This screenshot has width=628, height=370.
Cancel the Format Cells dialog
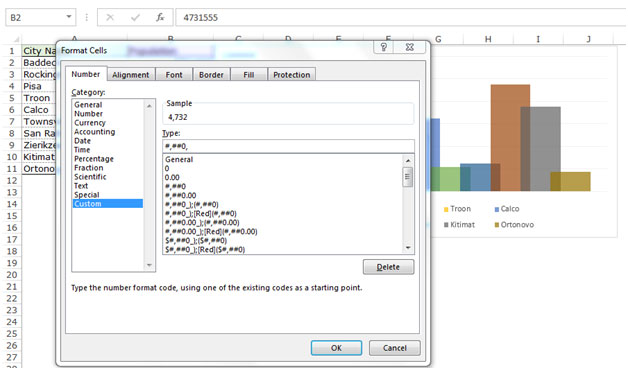pos(395,348)
